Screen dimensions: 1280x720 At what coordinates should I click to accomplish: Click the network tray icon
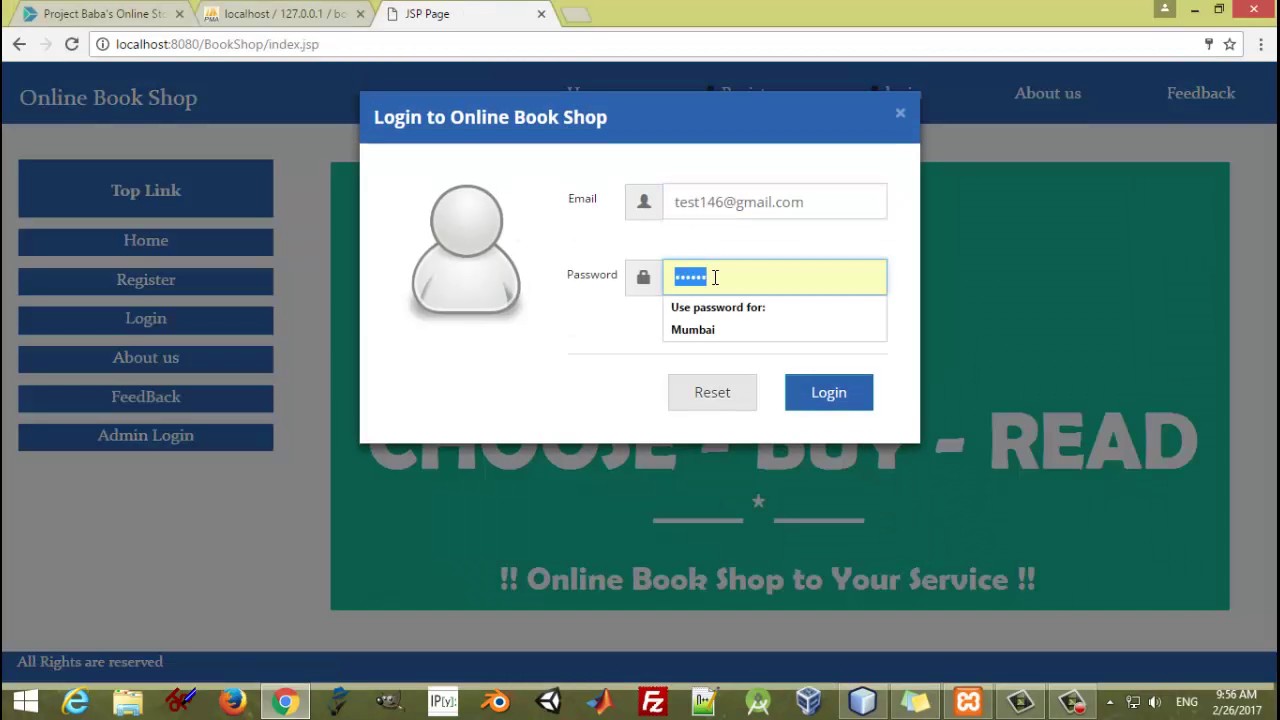click(1133, 702)
